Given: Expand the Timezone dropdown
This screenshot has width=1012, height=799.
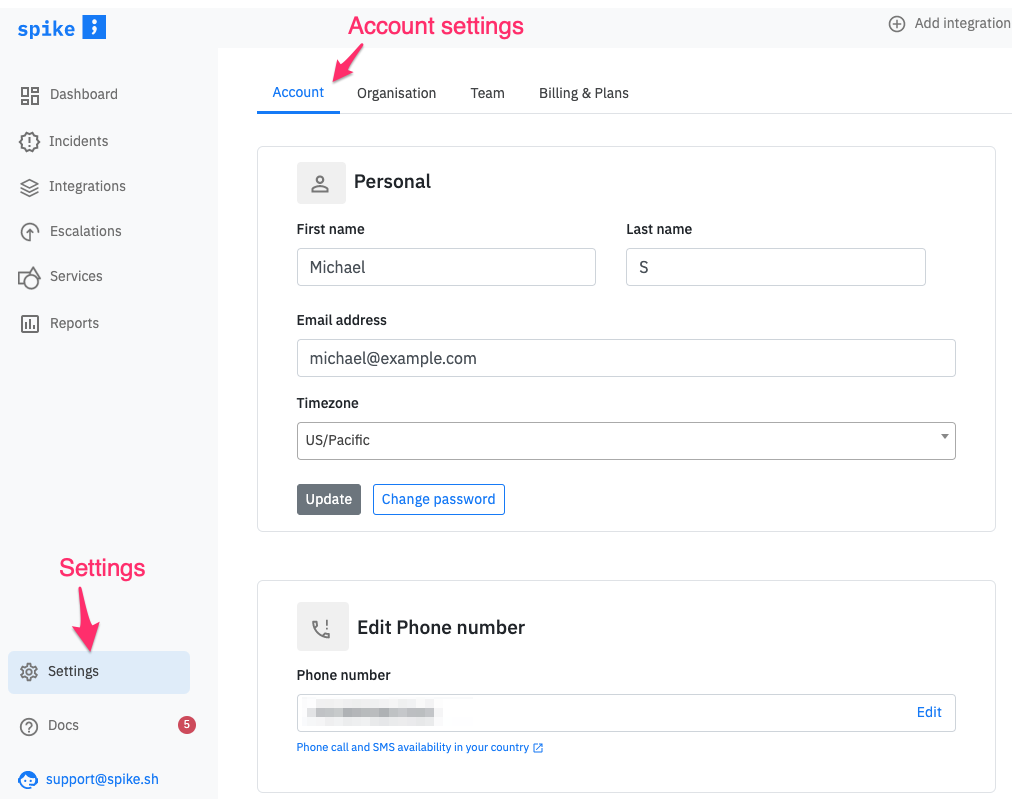Looking at the screenshot, I should click(626, 441).
